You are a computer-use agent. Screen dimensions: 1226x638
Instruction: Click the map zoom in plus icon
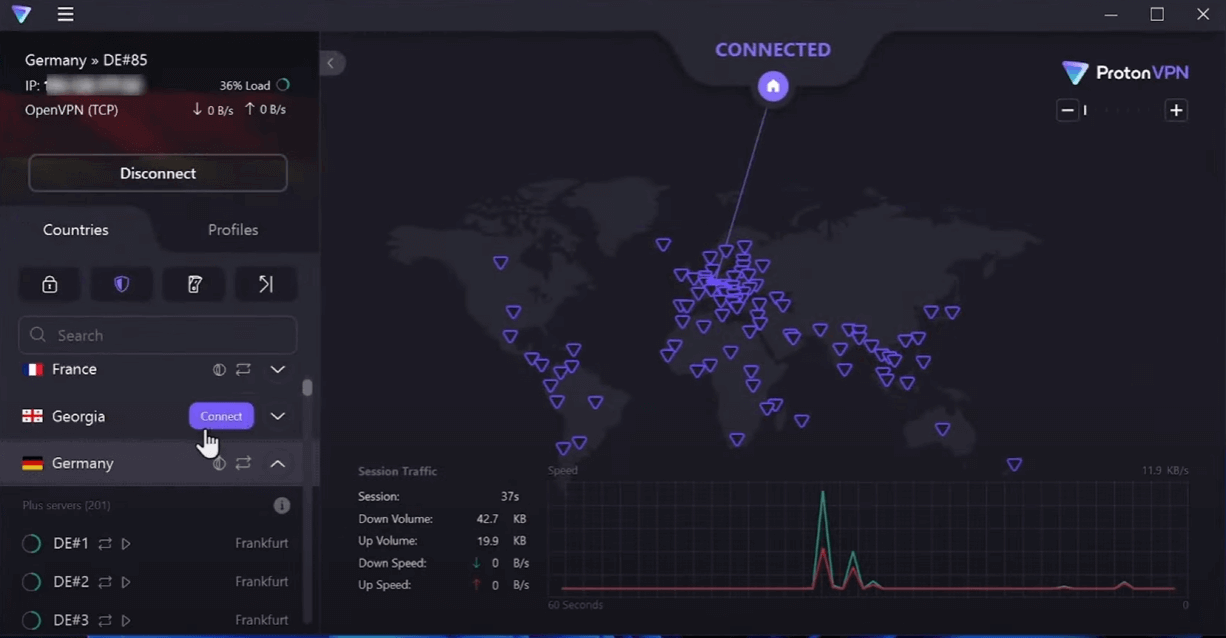click(1176, 110)
